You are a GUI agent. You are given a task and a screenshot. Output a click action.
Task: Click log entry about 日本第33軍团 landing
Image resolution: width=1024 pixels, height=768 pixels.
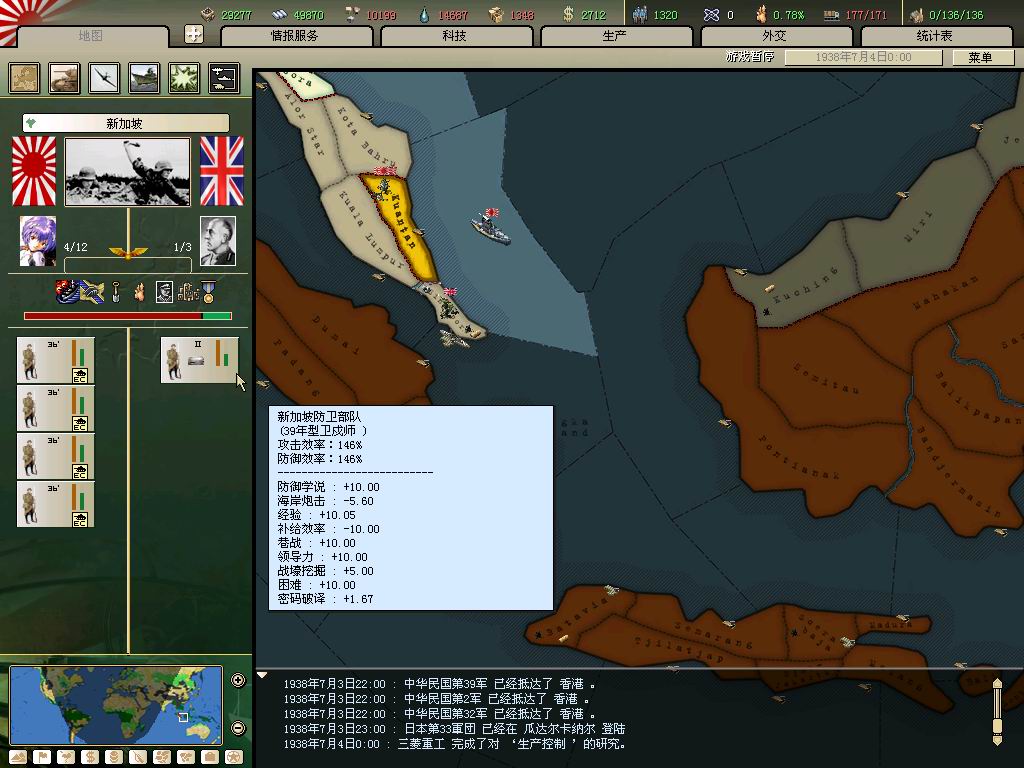point(455,729)
